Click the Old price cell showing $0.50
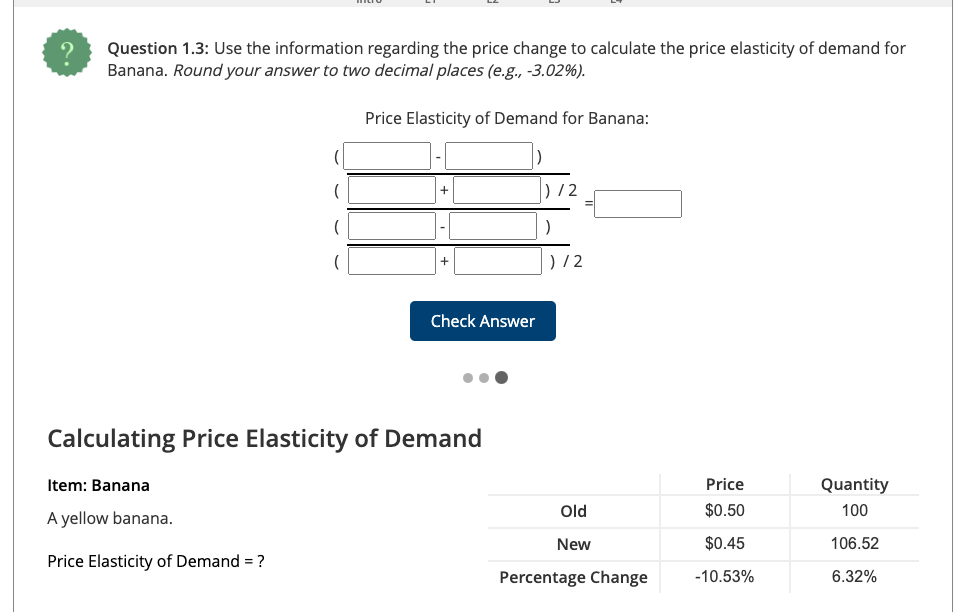 click(723, 511)
